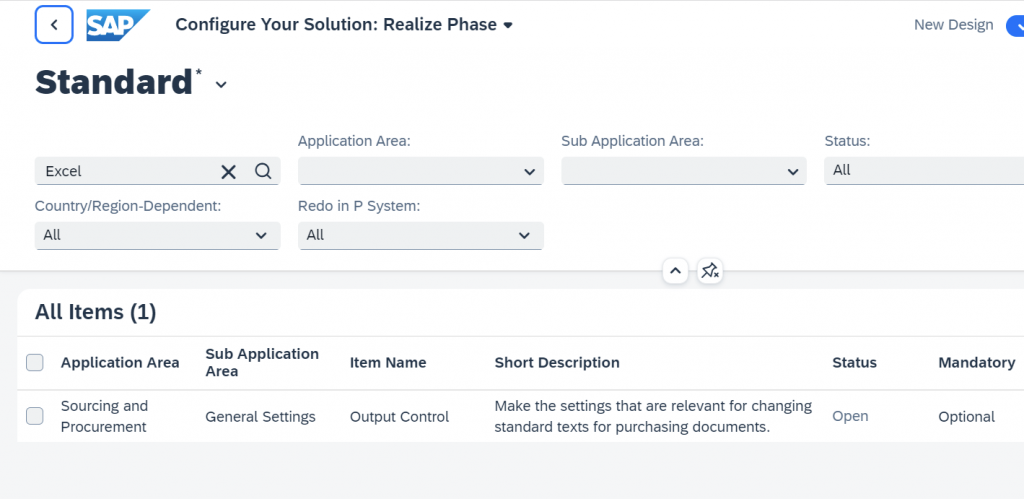Toggle the New Design switch
The width and height of the screenshot is (1024, 499).
point(1014,25)
